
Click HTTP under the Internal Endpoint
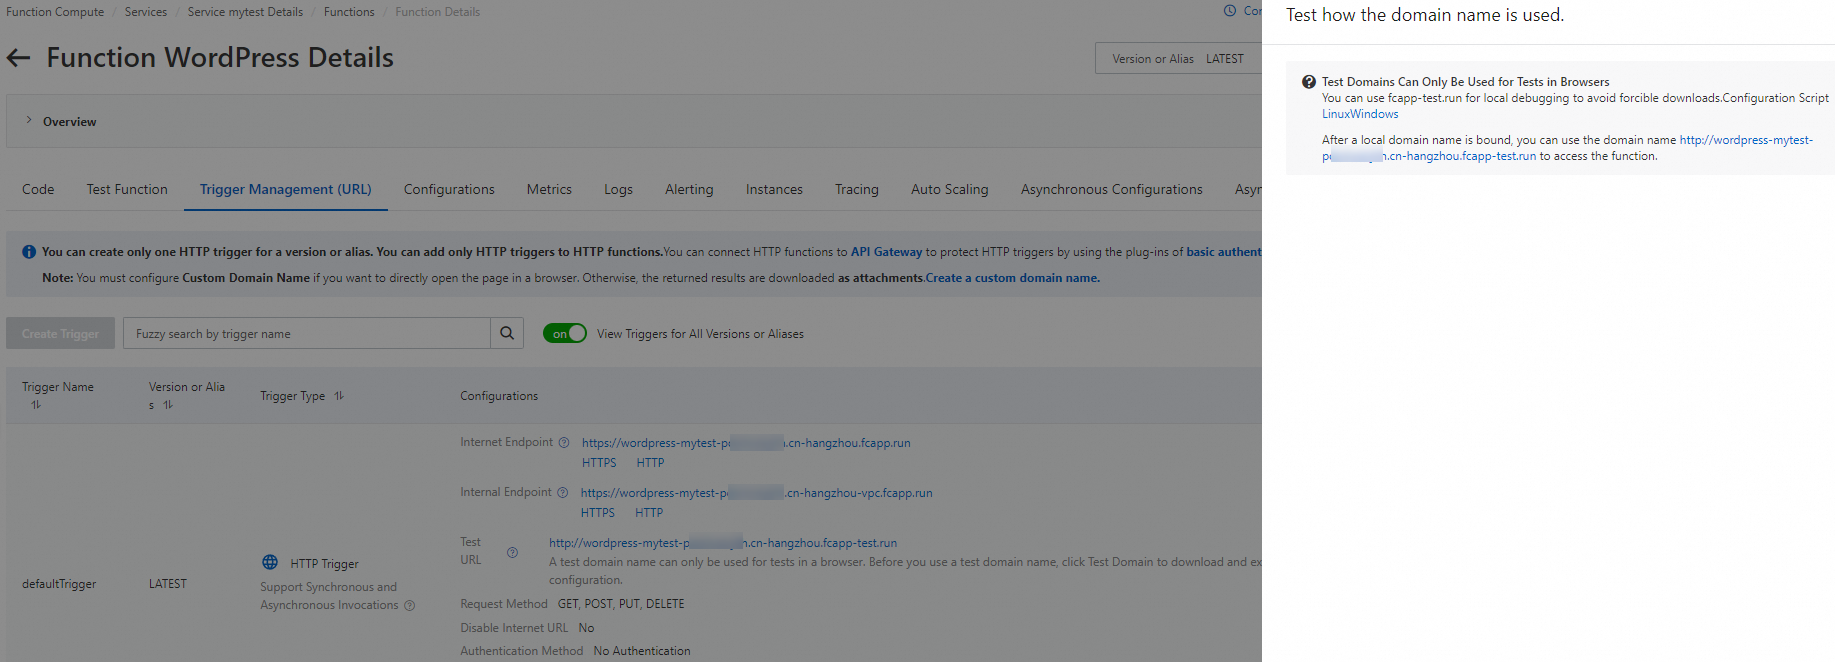tap(649, 513)
